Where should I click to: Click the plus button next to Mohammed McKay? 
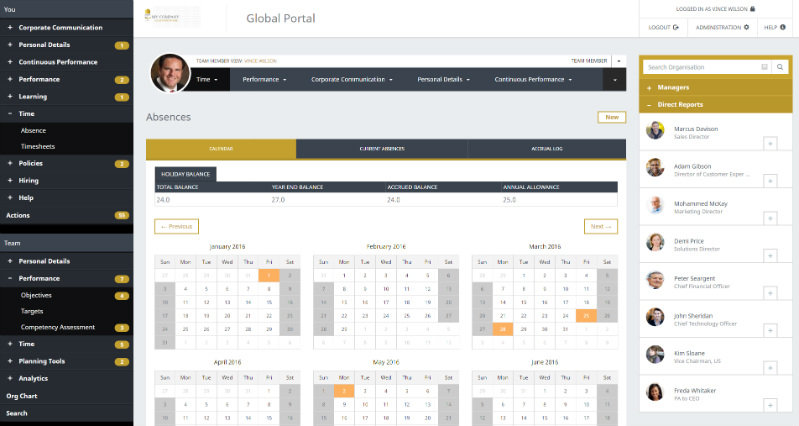coord(770,218)
